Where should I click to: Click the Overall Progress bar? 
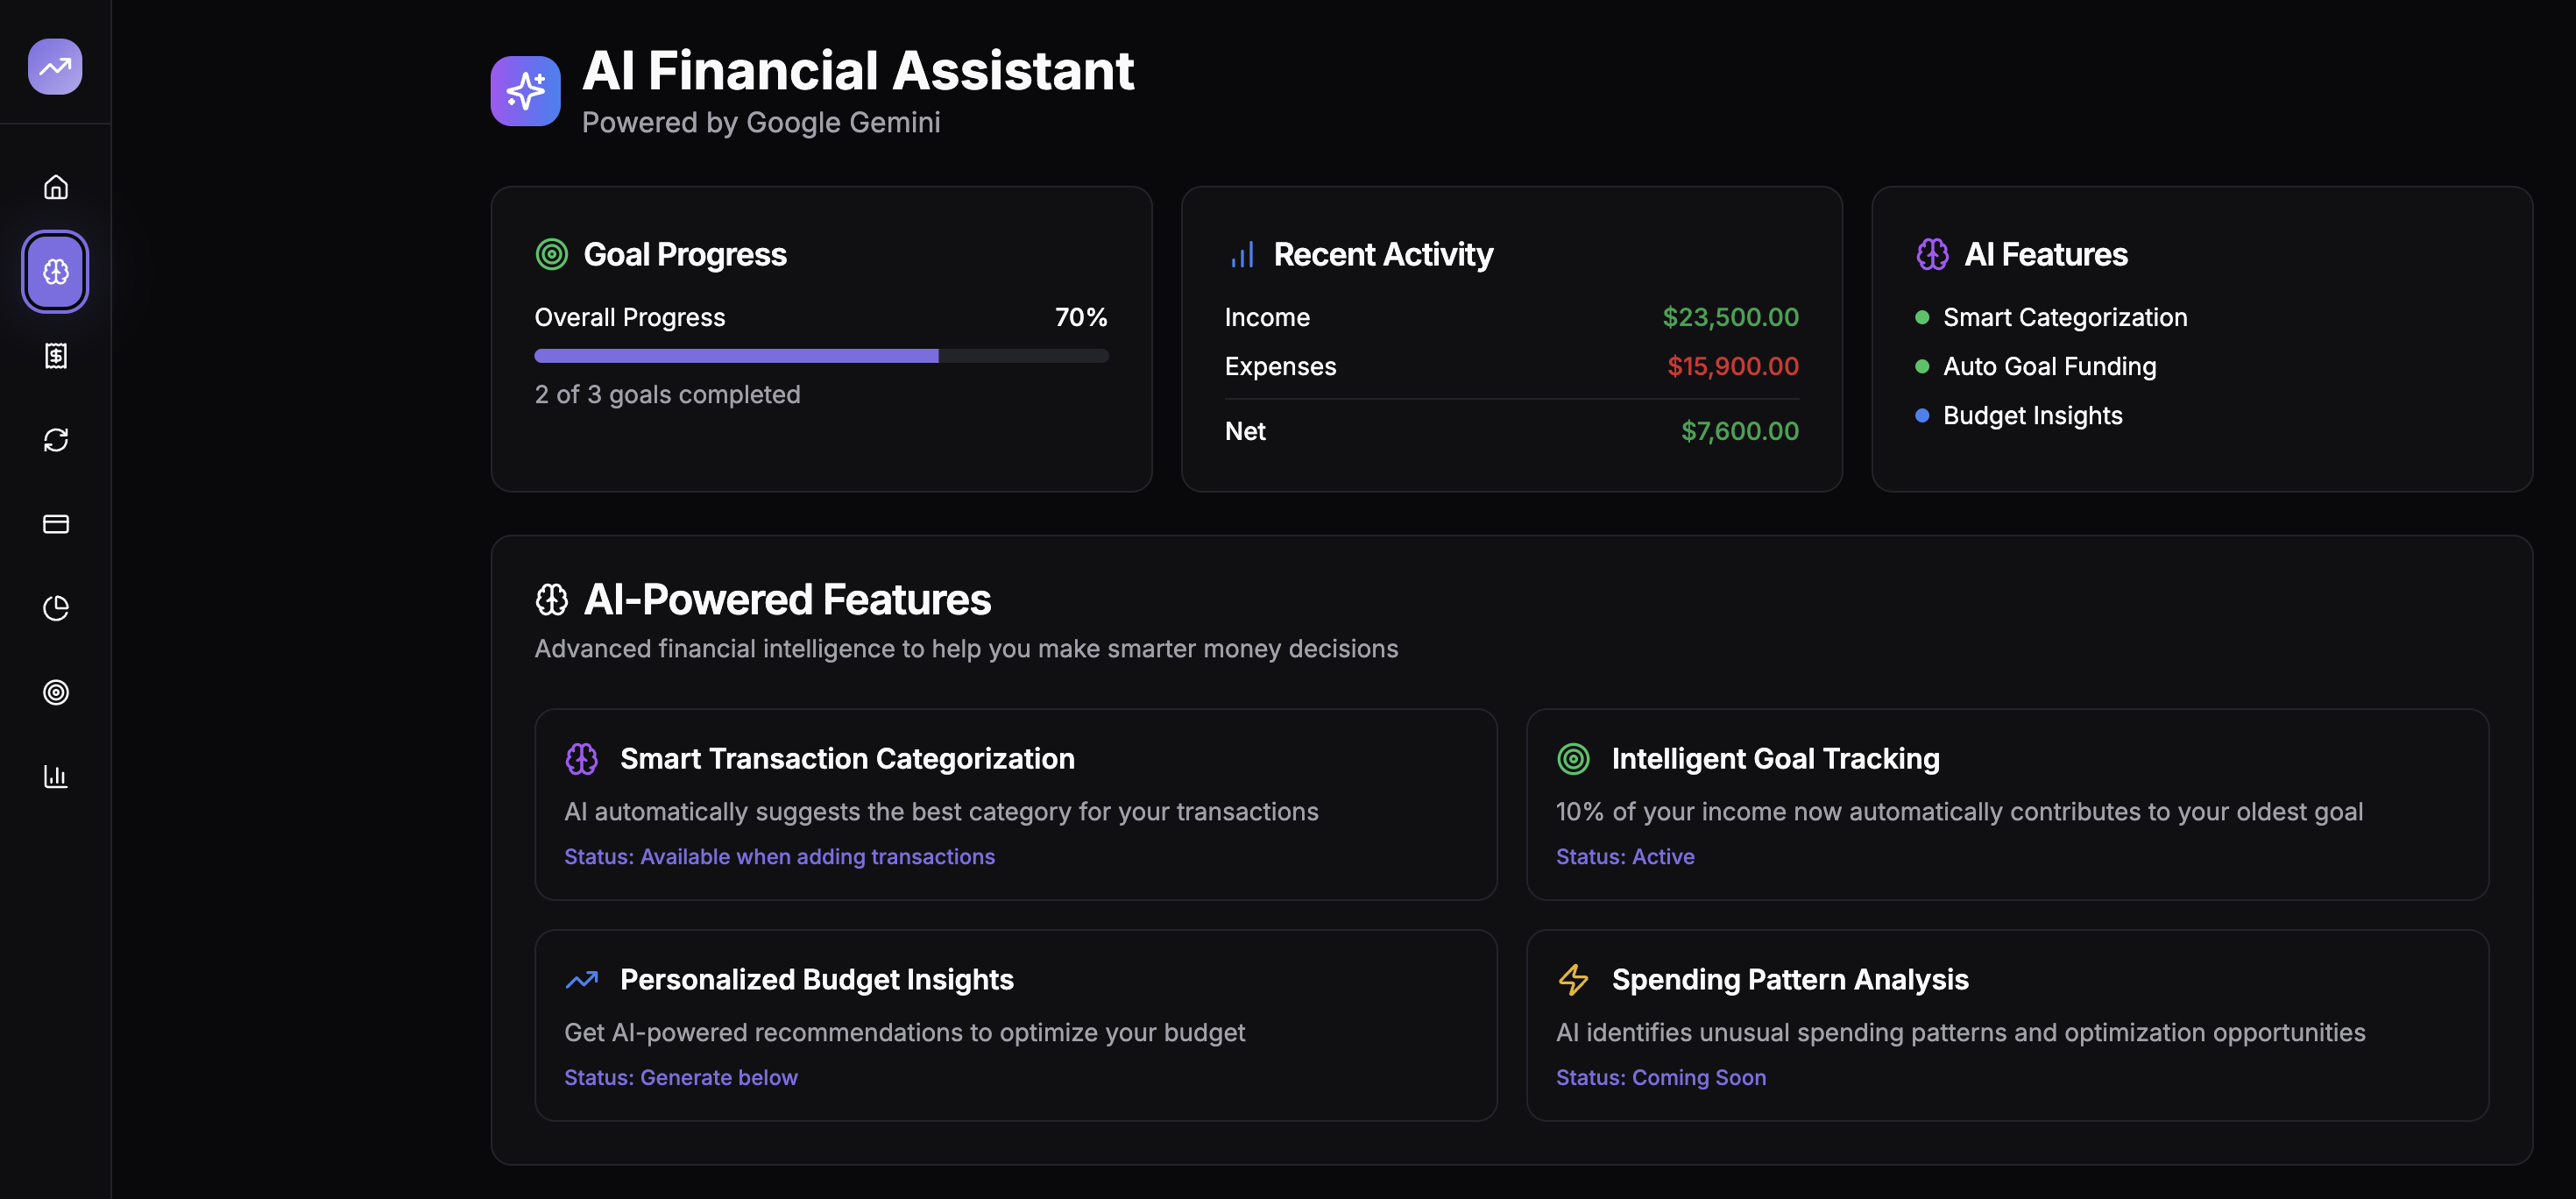[821, 355]
